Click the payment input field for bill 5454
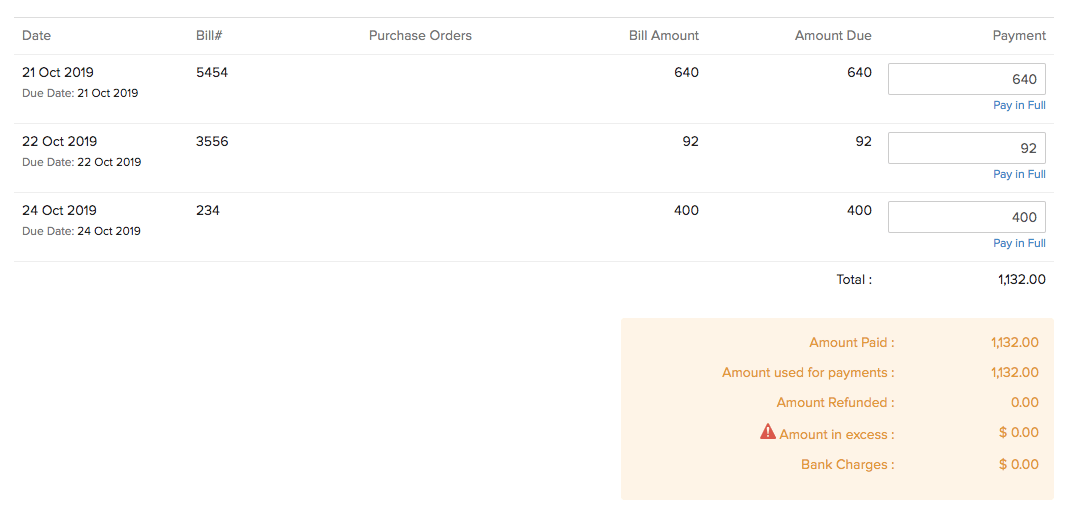 tap(966, 79)
